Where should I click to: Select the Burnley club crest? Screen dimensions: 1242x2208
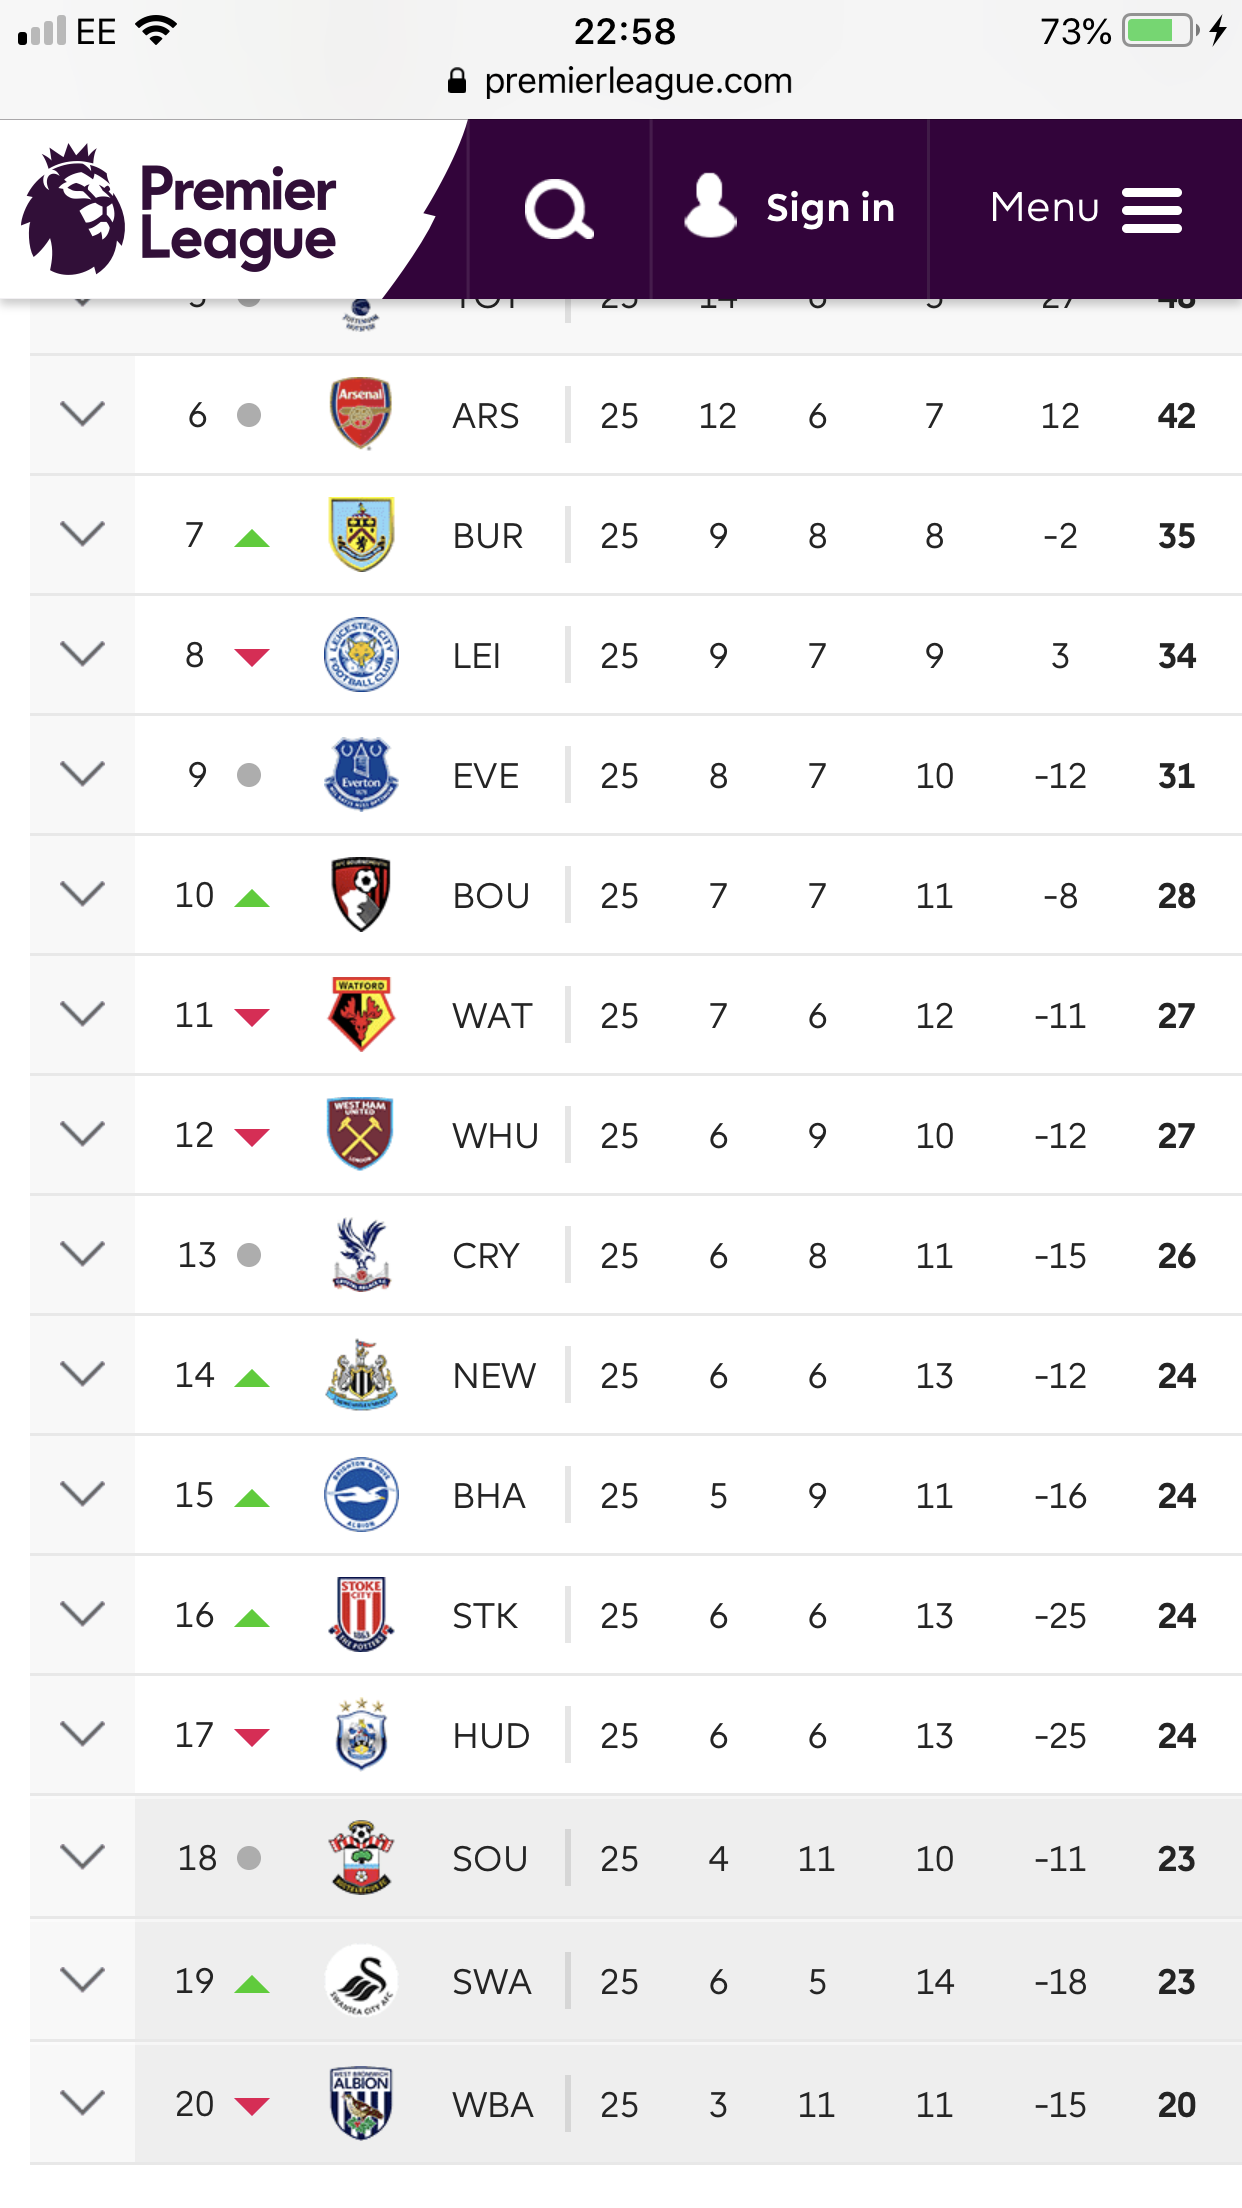(x=361, y=534)
